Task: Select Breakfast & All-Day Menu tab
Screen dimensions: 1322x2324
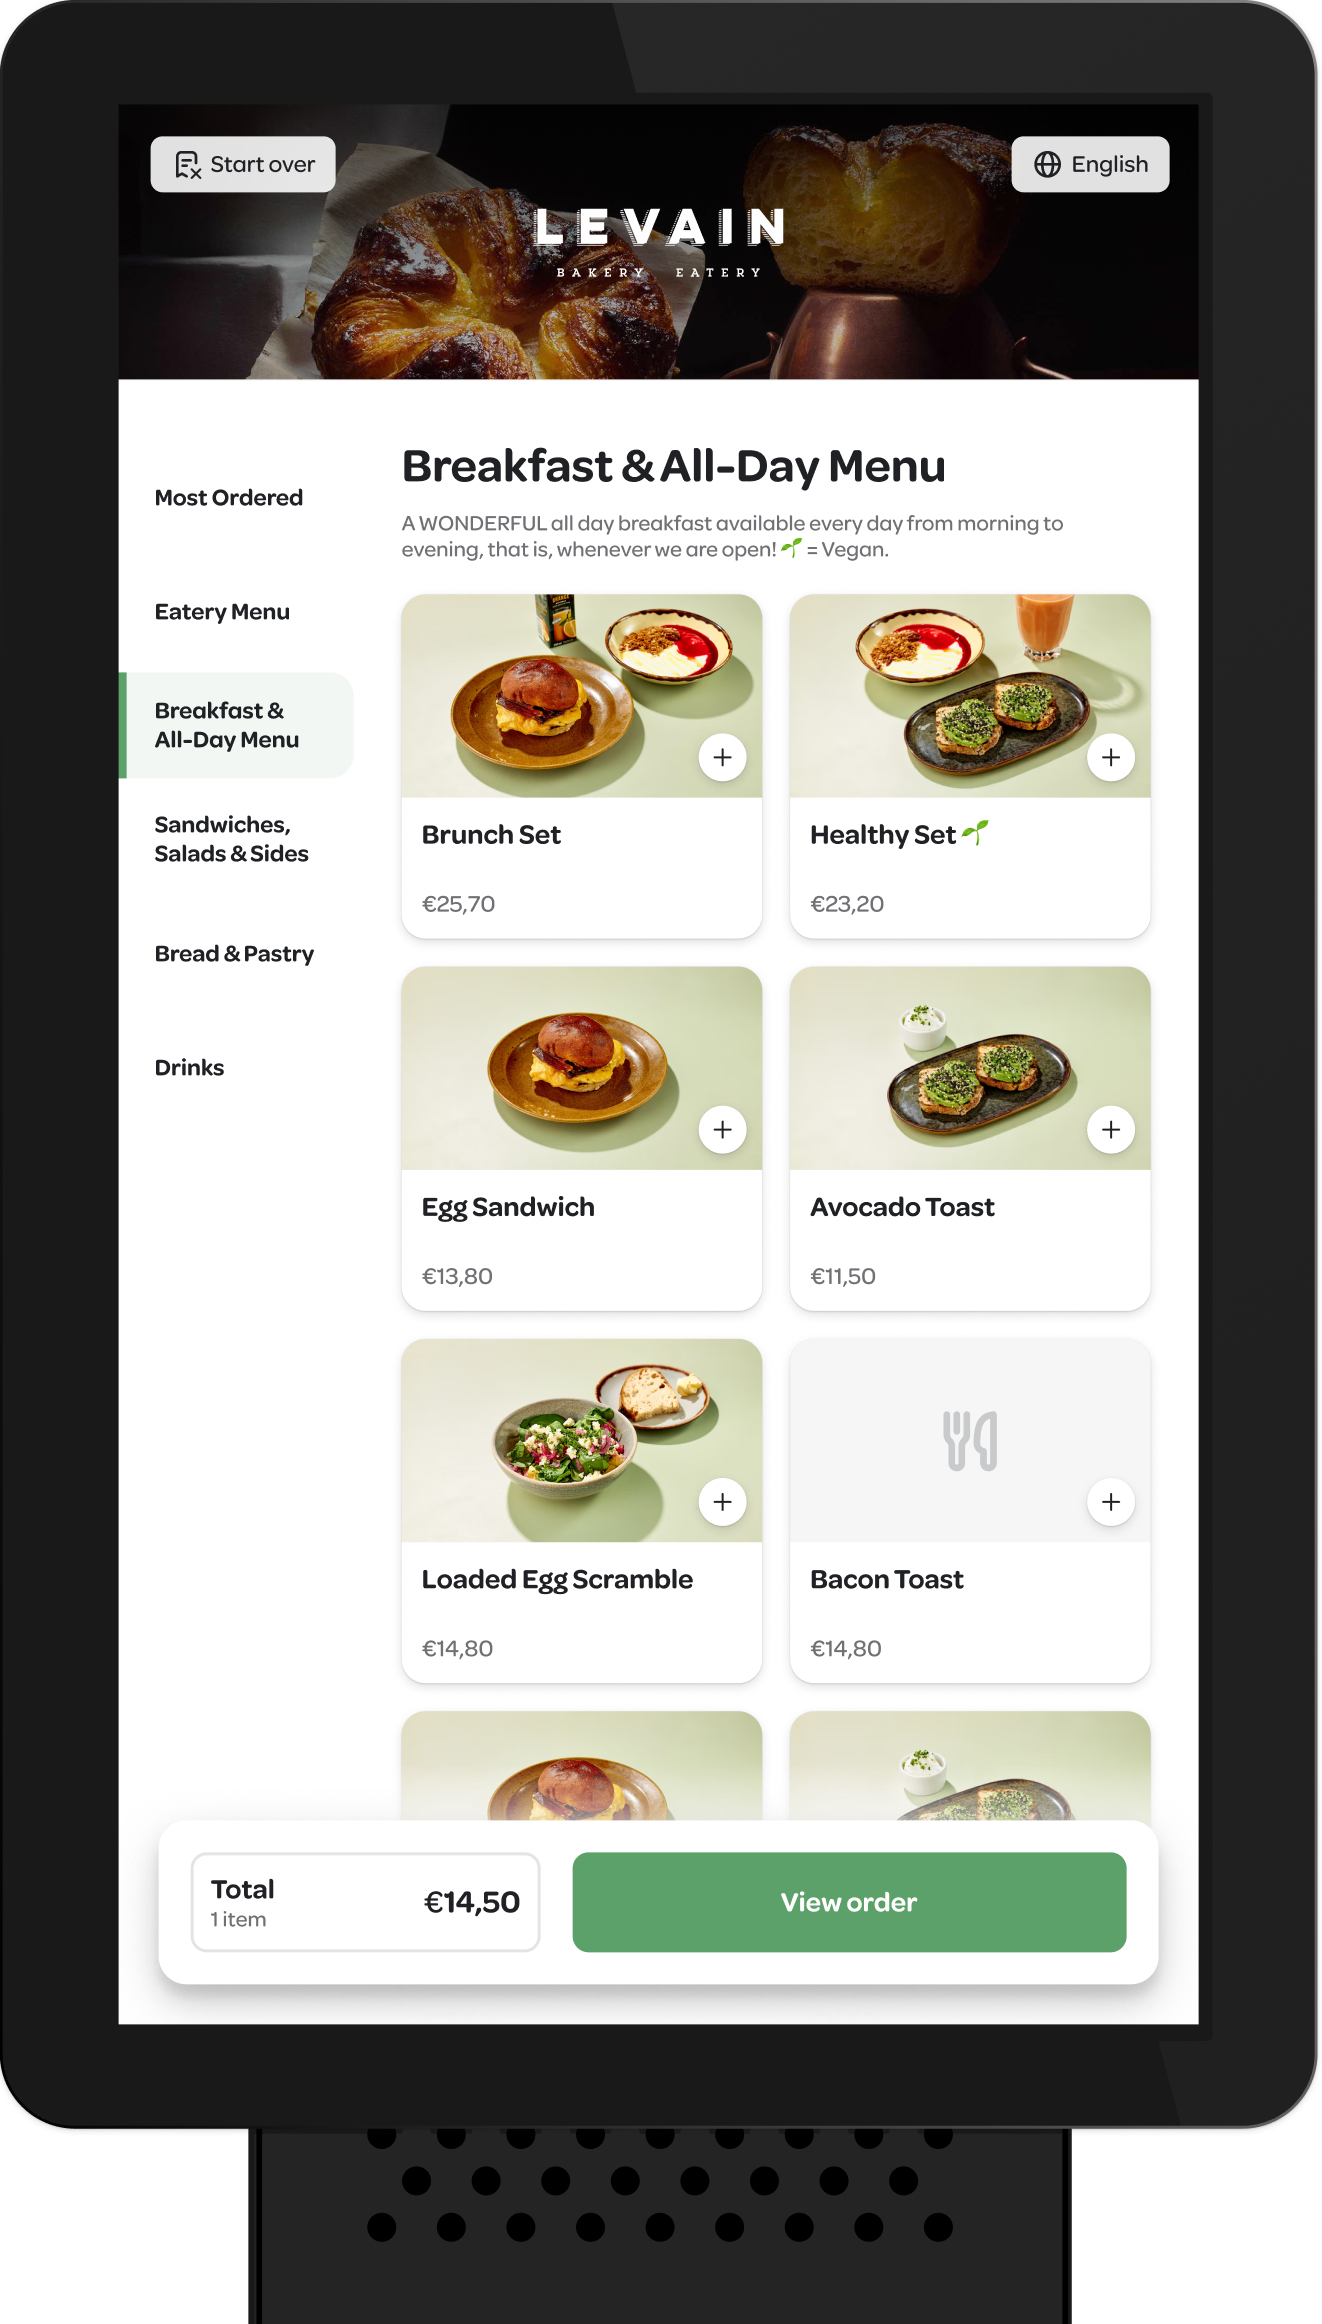Action: click(x=237, y=725)
